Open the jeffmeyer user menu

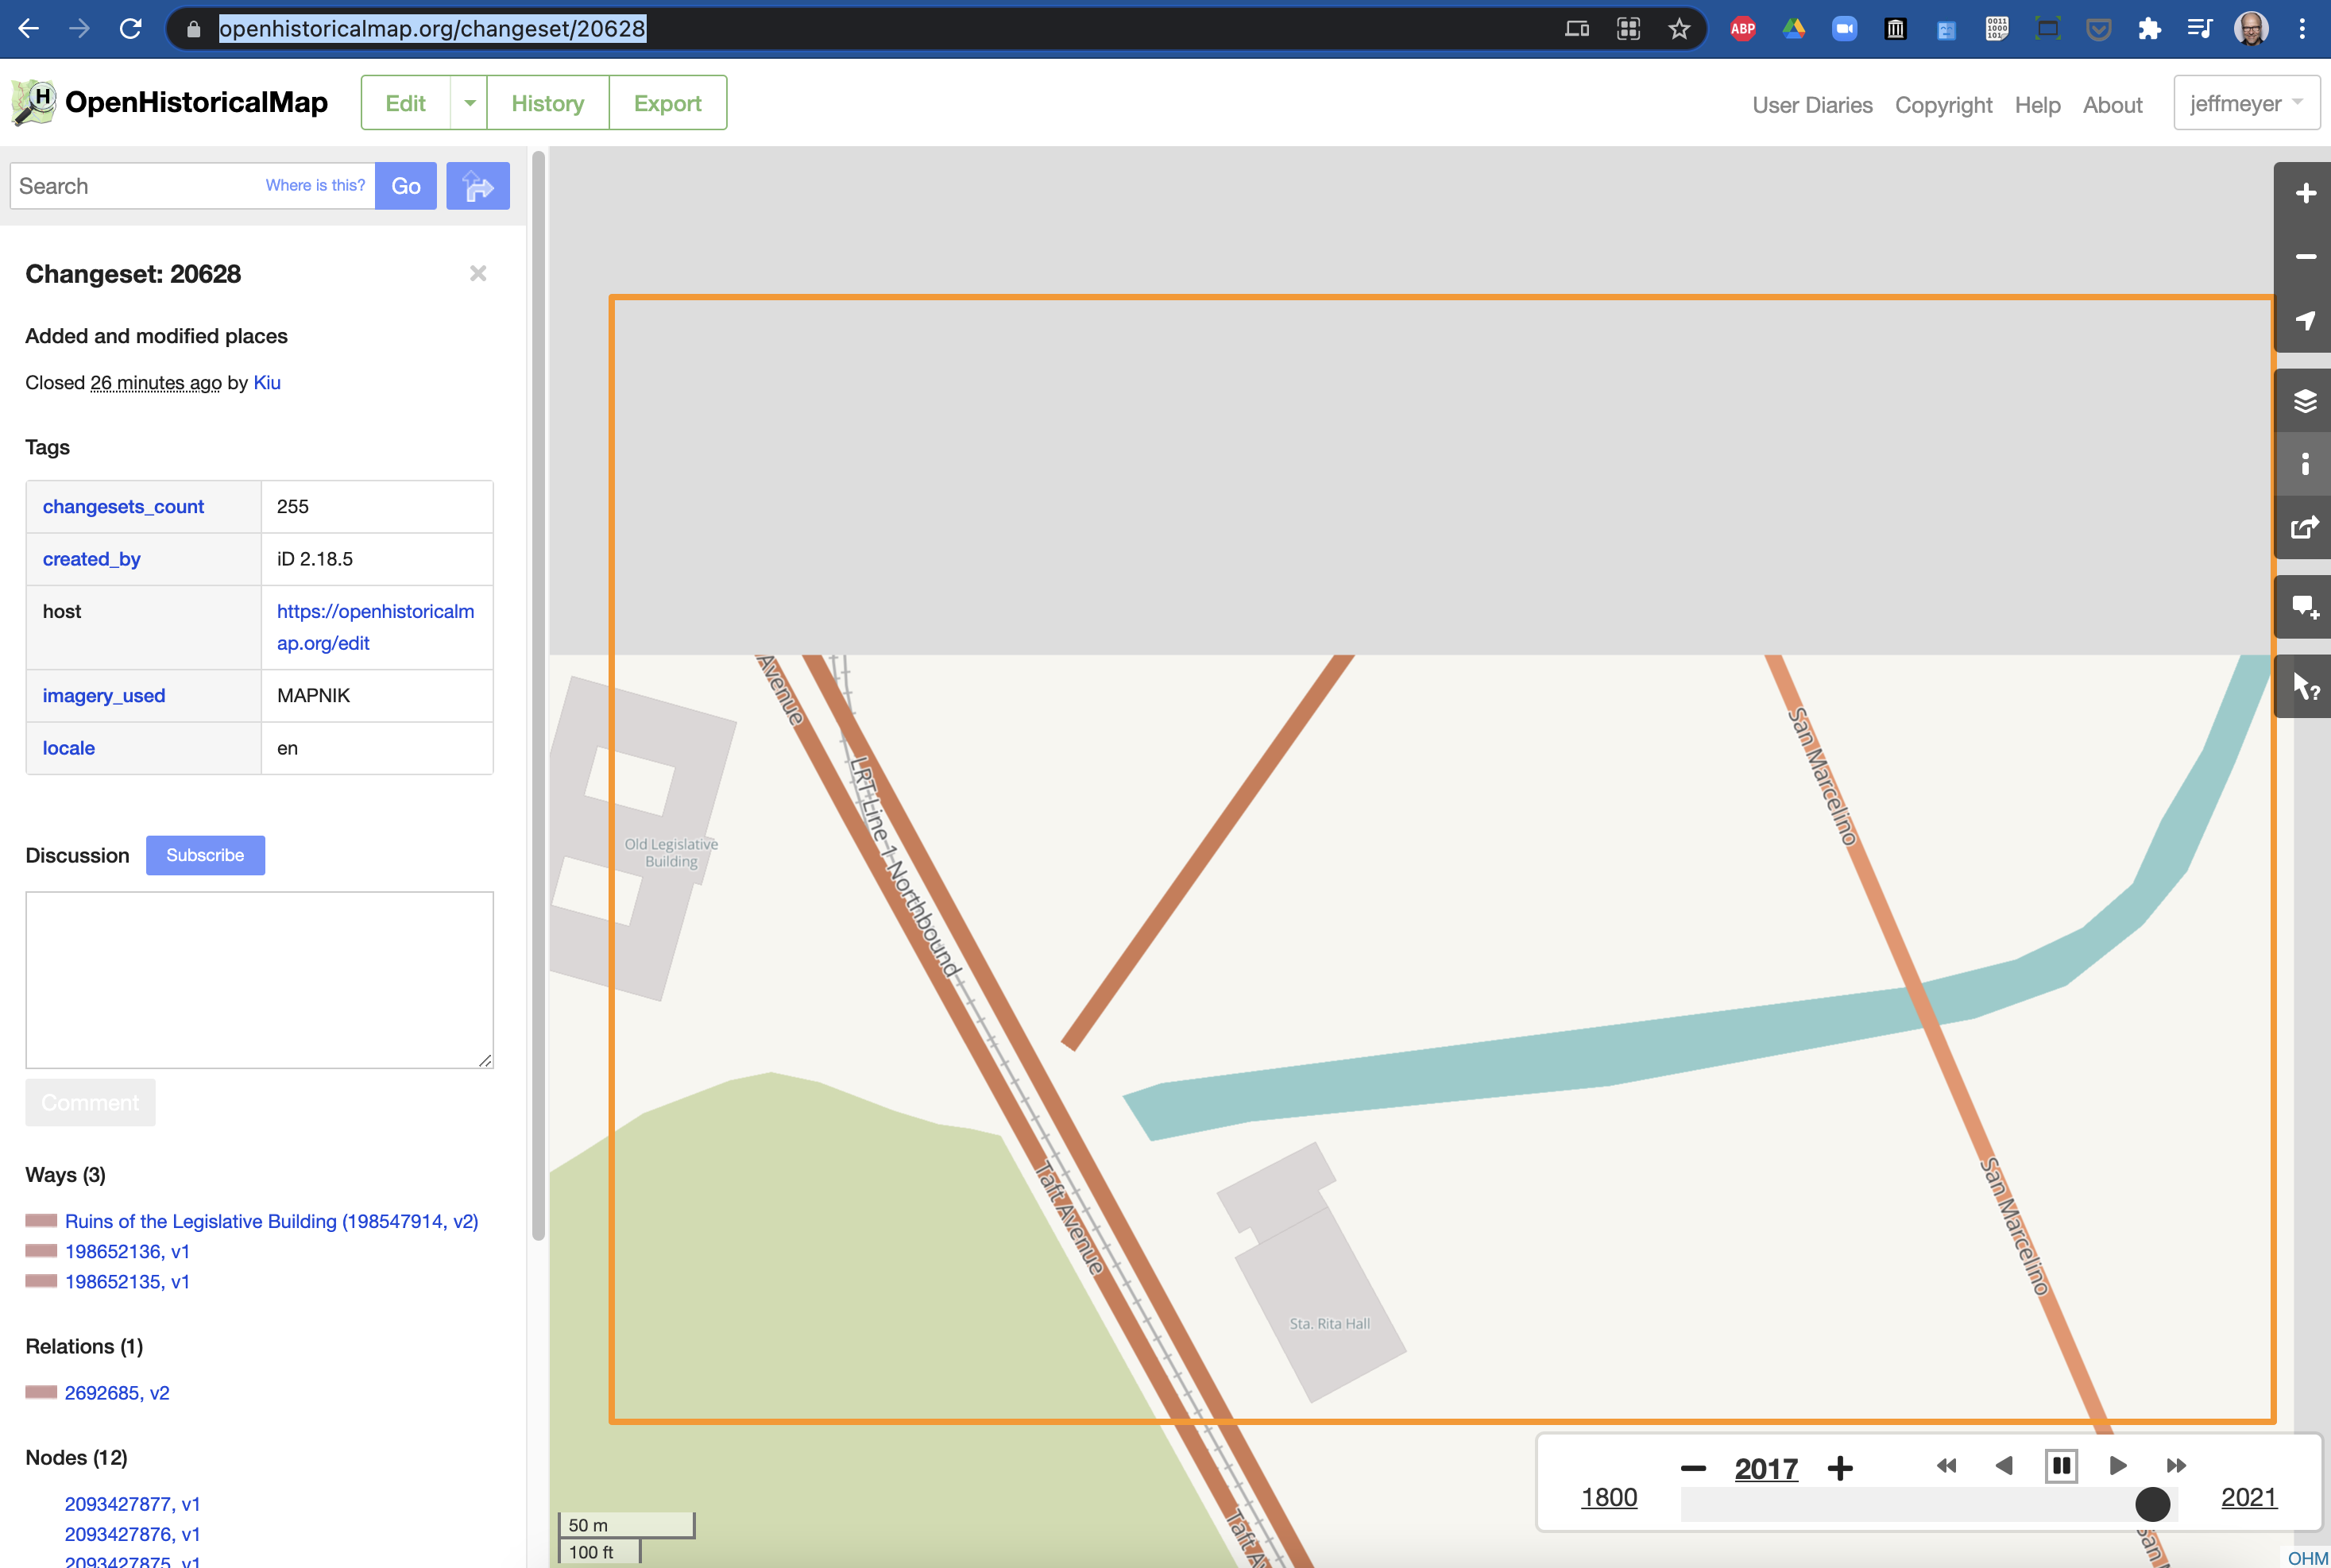pos(2245,102)
